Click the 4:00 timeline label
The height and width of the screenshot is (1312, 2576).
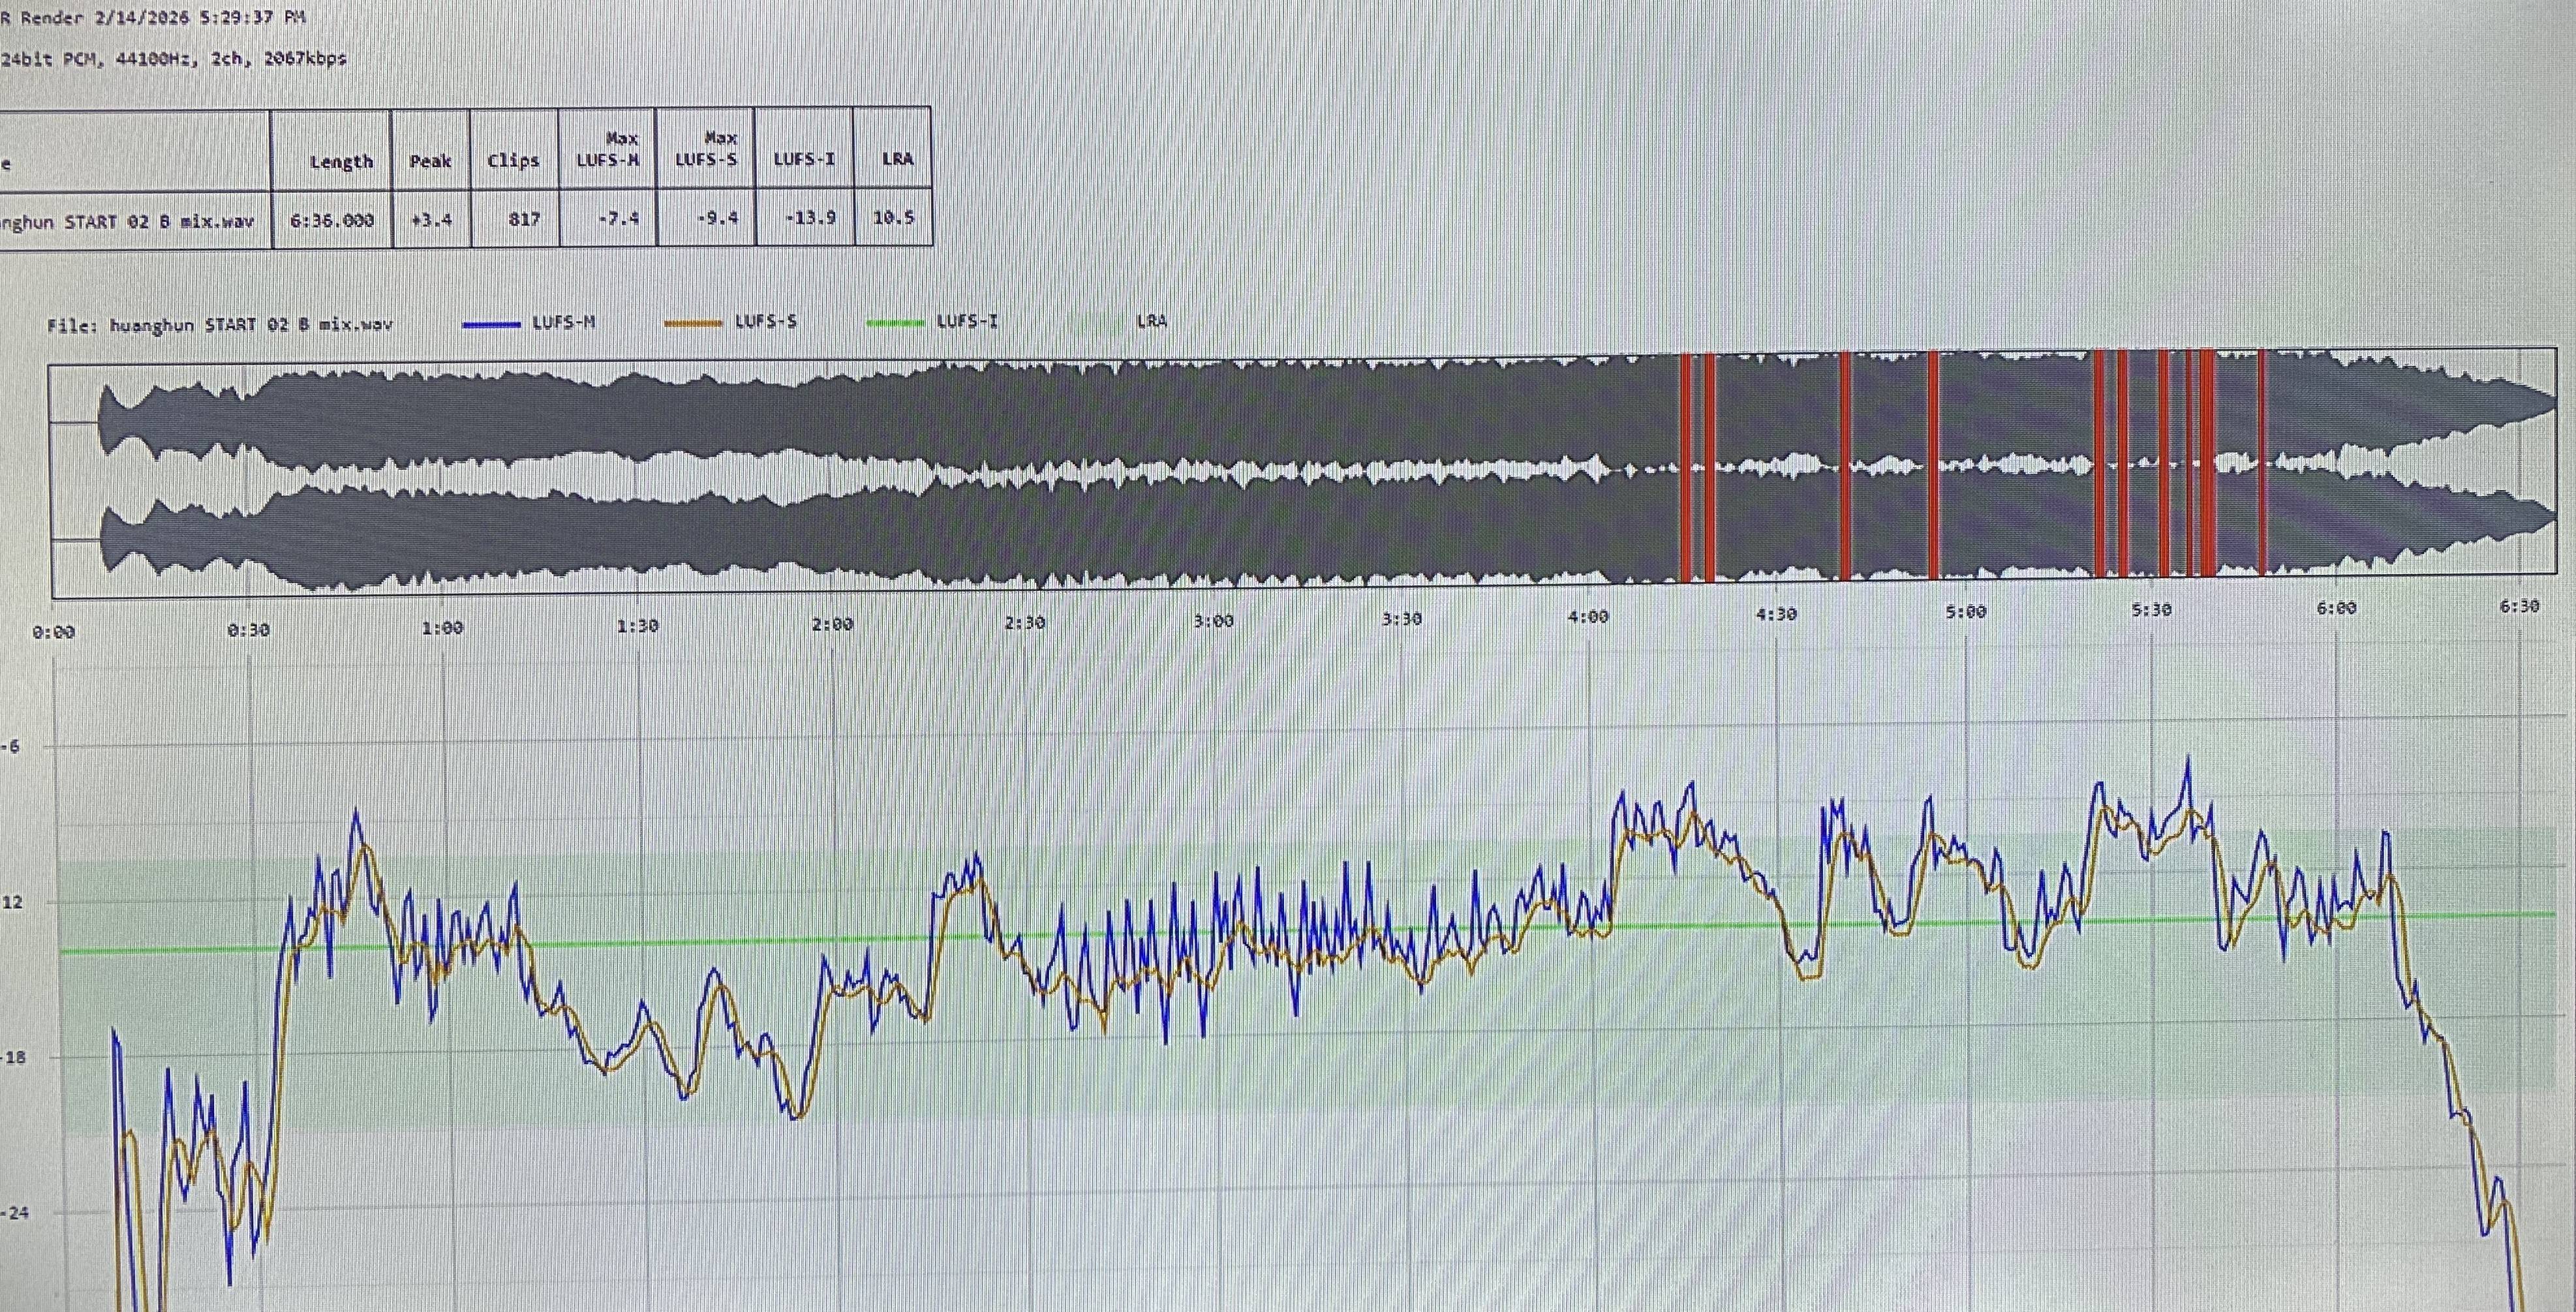click(1588, 616)
